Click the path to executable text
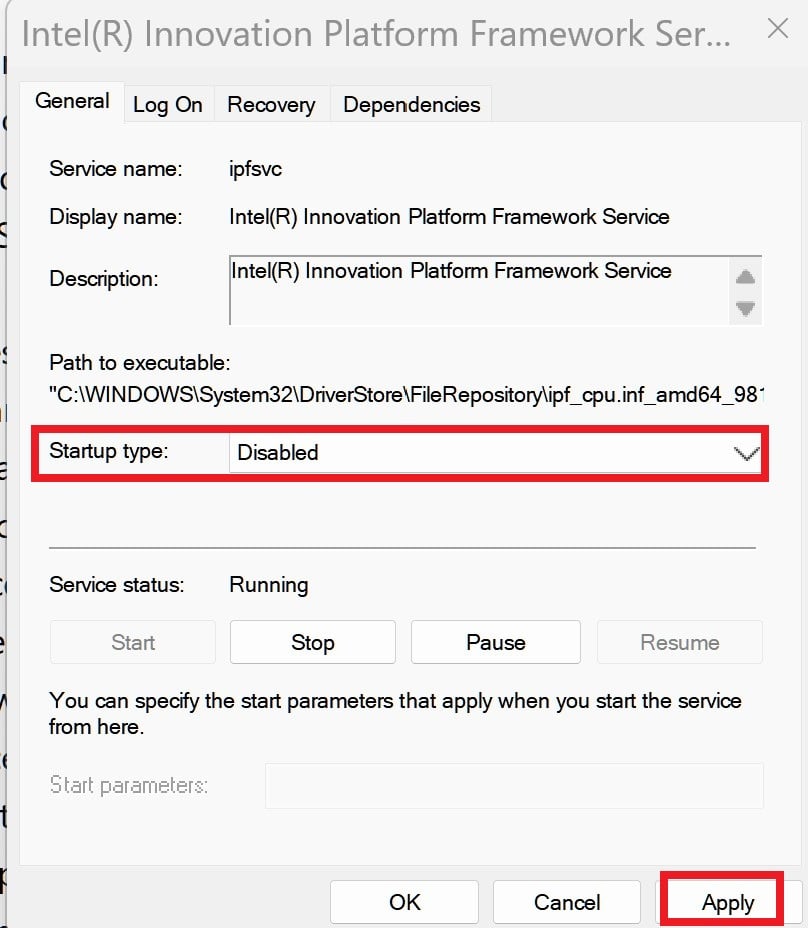Image resolution: width=808 pixels, height=928 pixels. click(405, 394)
